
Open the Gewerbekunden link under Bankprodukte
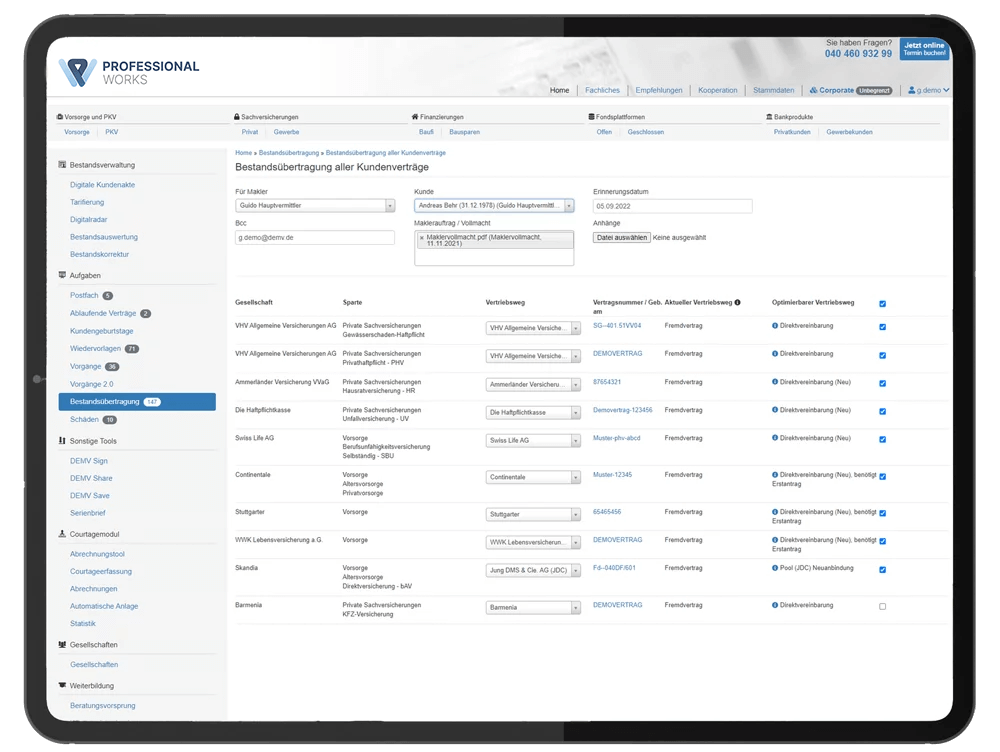[849, 132]
